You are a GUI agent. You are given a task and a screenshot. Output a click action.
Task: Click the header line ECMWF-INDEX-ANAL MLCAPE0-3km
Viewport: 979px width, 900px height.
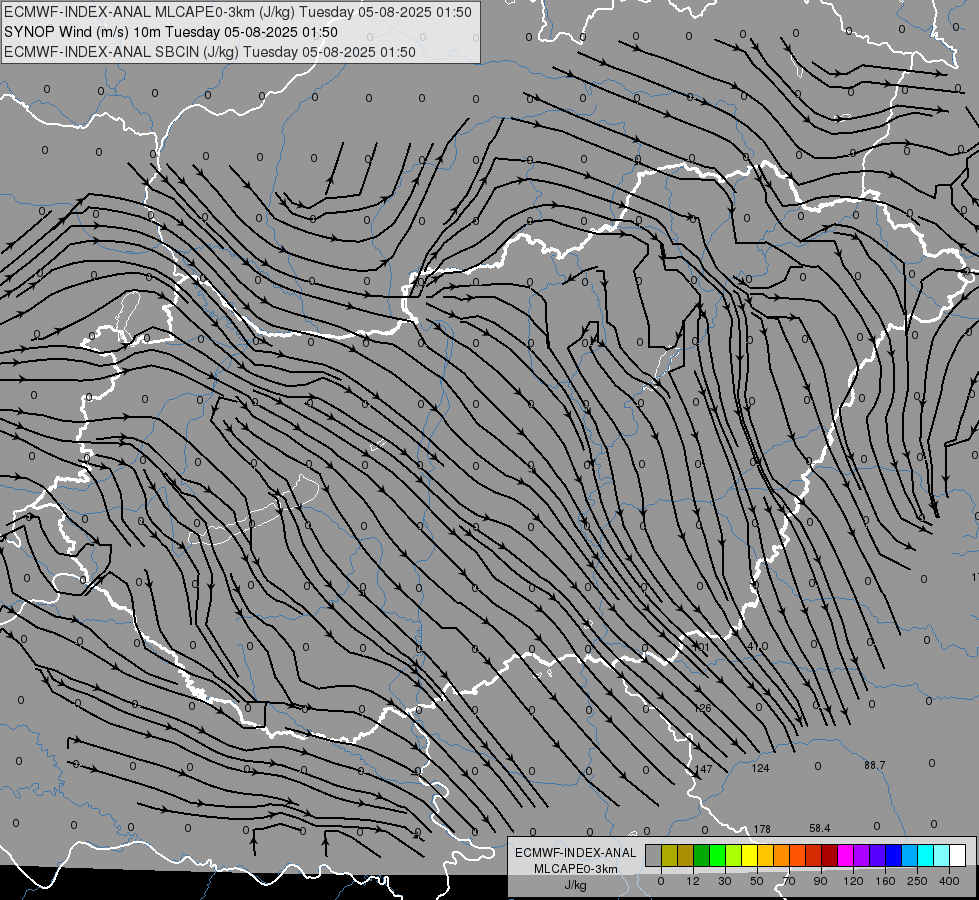[x=238, y=12]
